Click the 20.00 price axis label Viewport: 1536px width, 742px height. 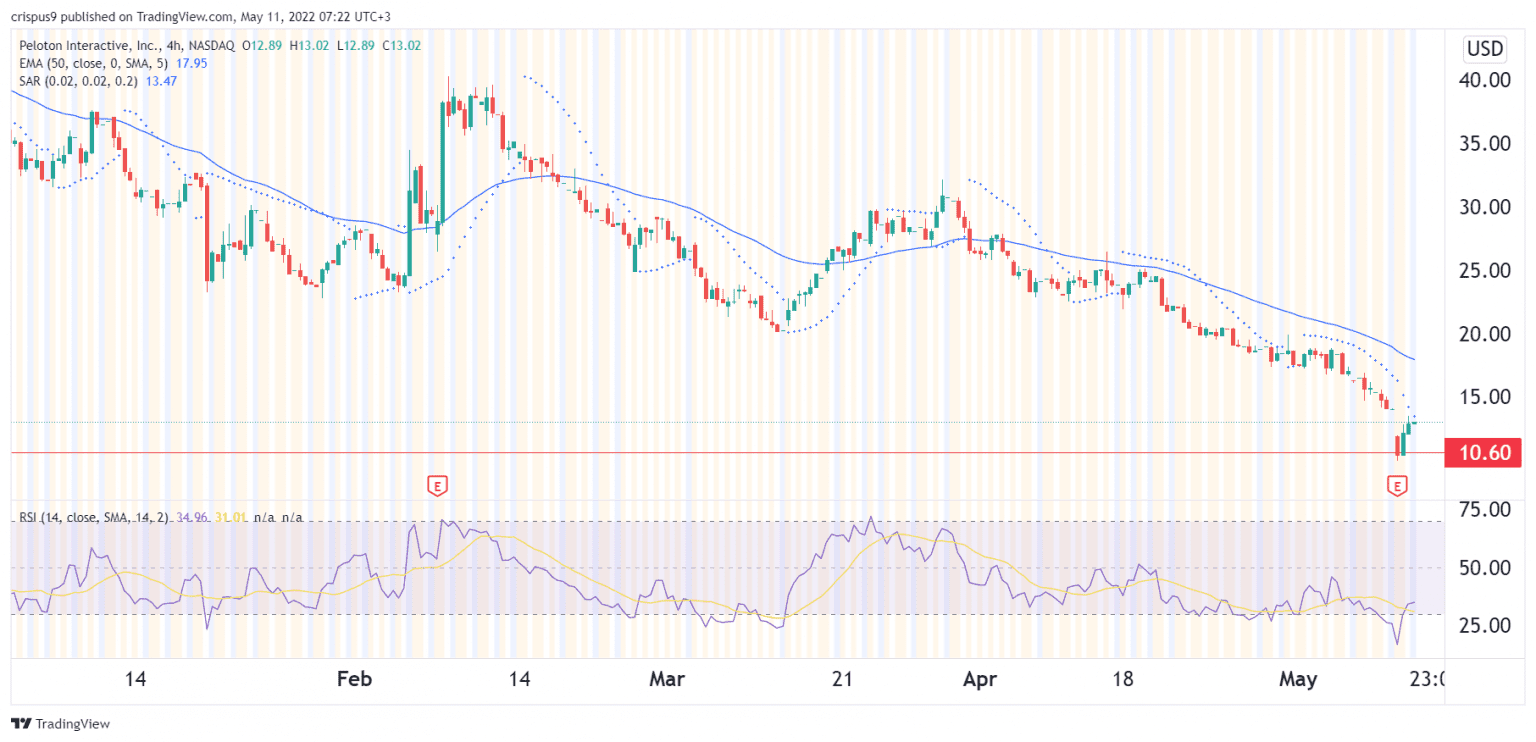pos(1484,333)
